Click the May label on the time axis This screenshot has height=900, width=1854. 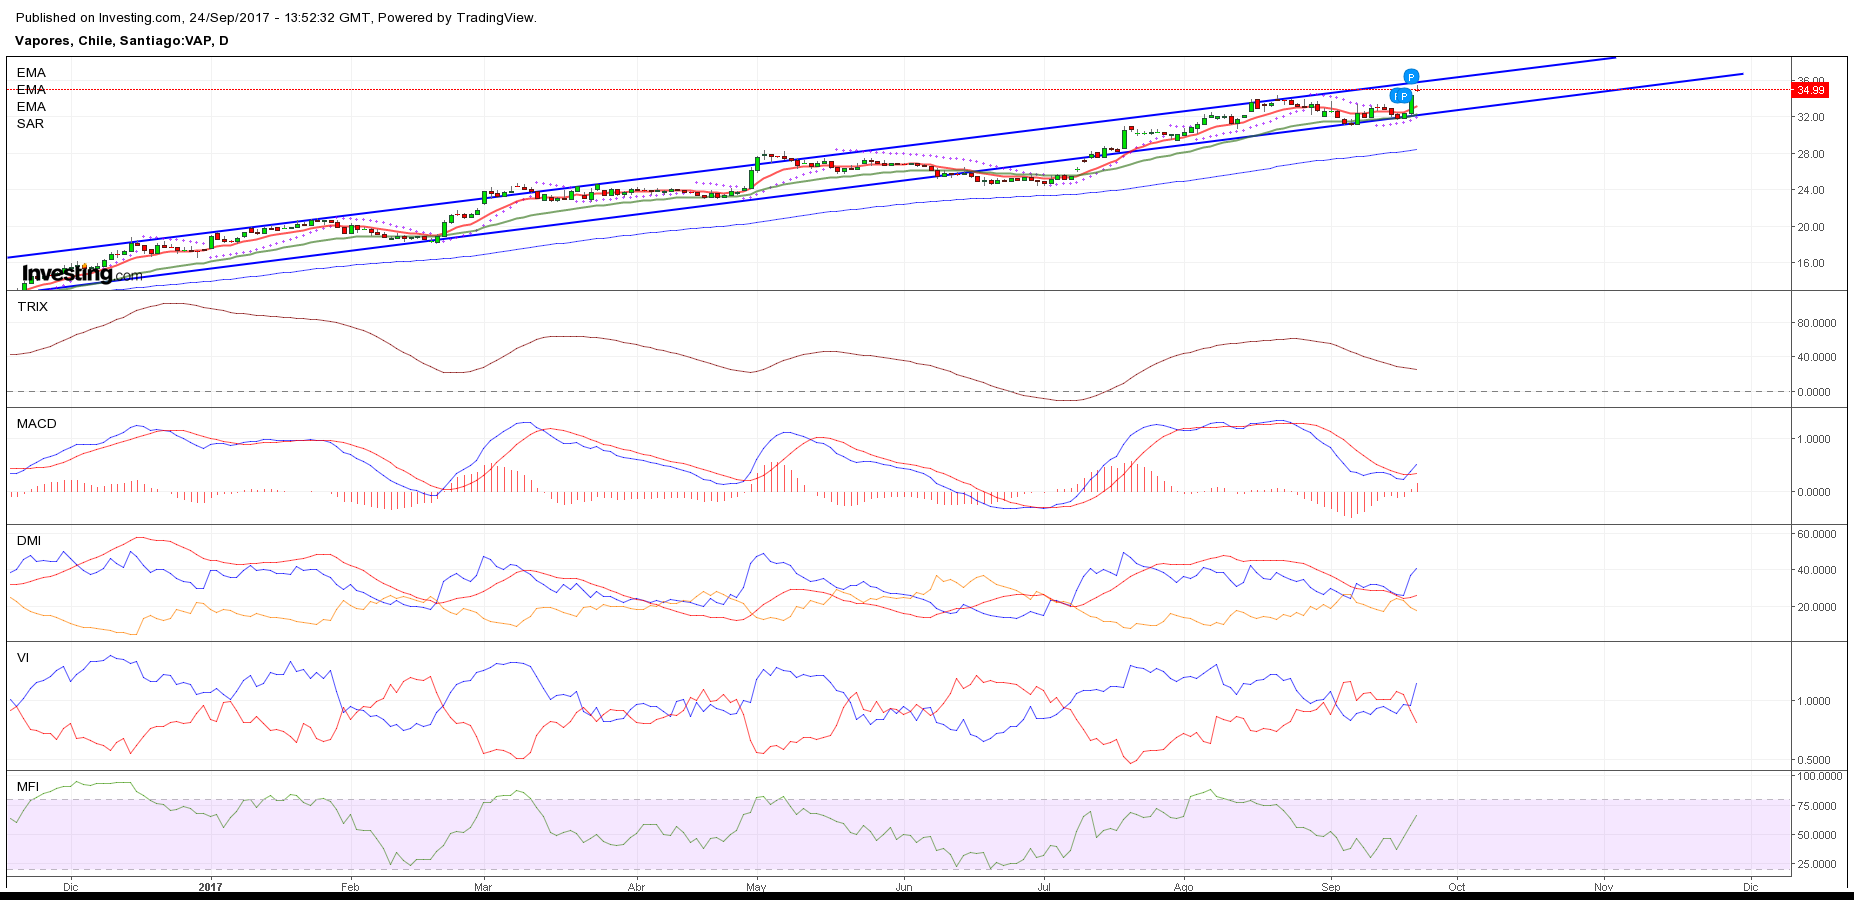(x=756, y=887)
